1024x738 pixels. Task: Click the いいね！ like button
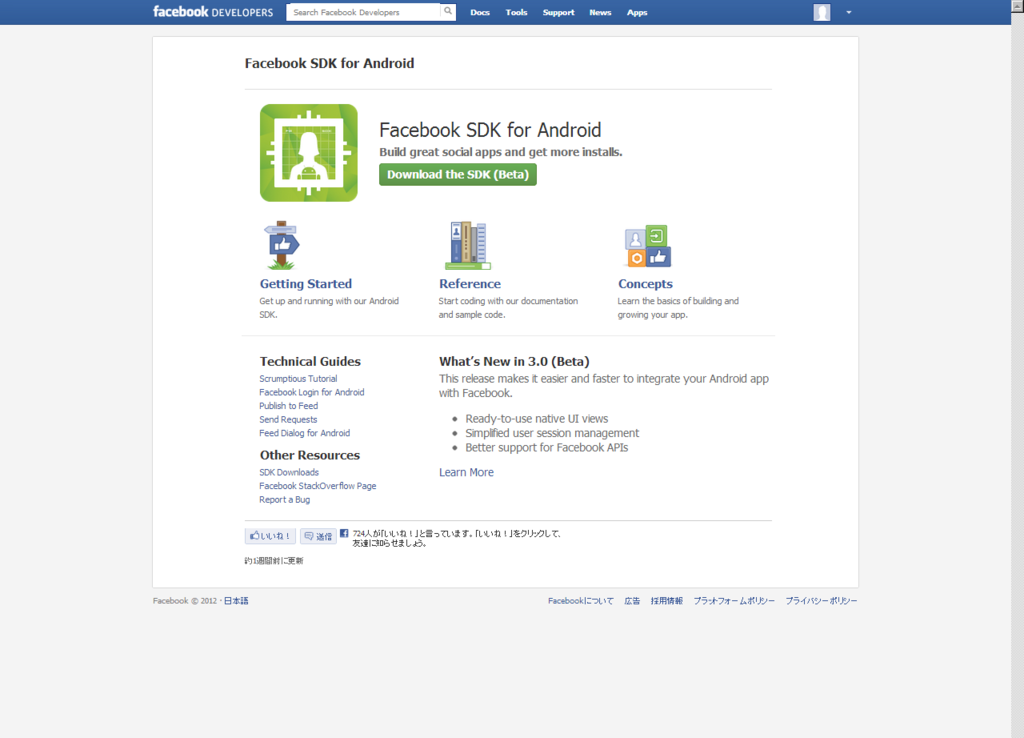270,536
